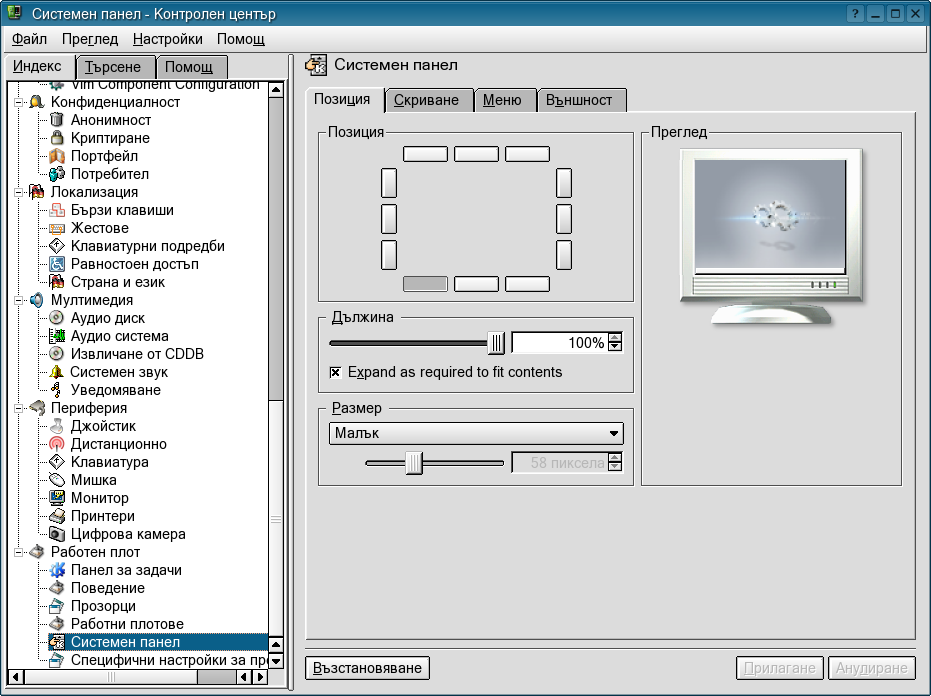The image size is (931, 696).
Task: Click the Анонимност trash icon
Action: click(x=57, y=120)
